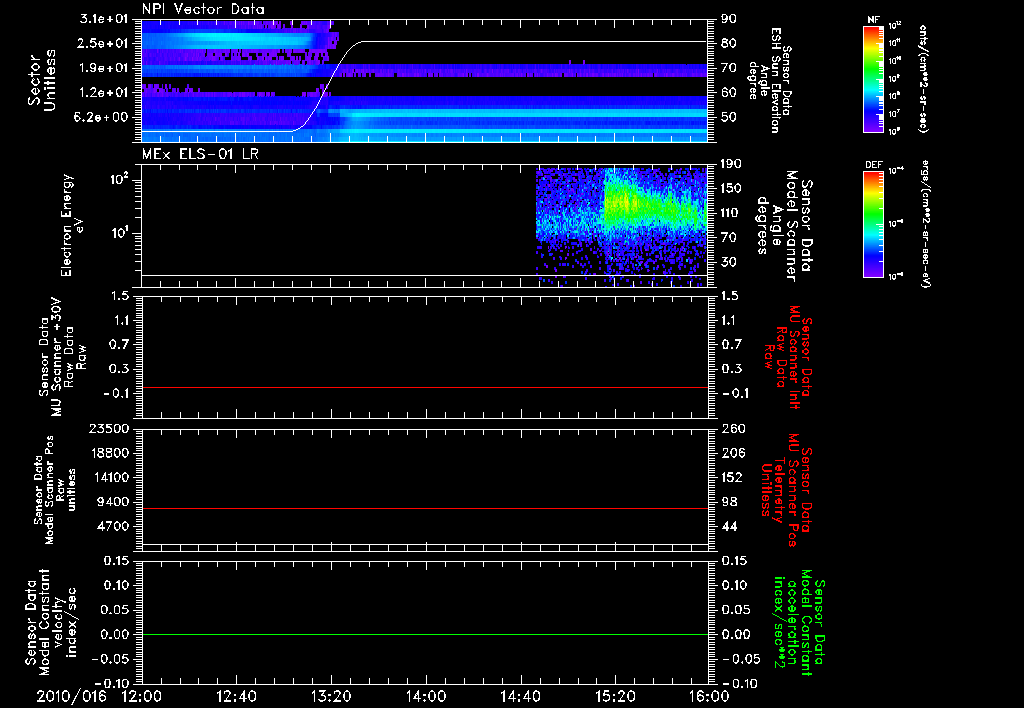The image size is (1024, 708).
Task: Click the 23500 scanner position tick label
Action: [x=110, y=429]
